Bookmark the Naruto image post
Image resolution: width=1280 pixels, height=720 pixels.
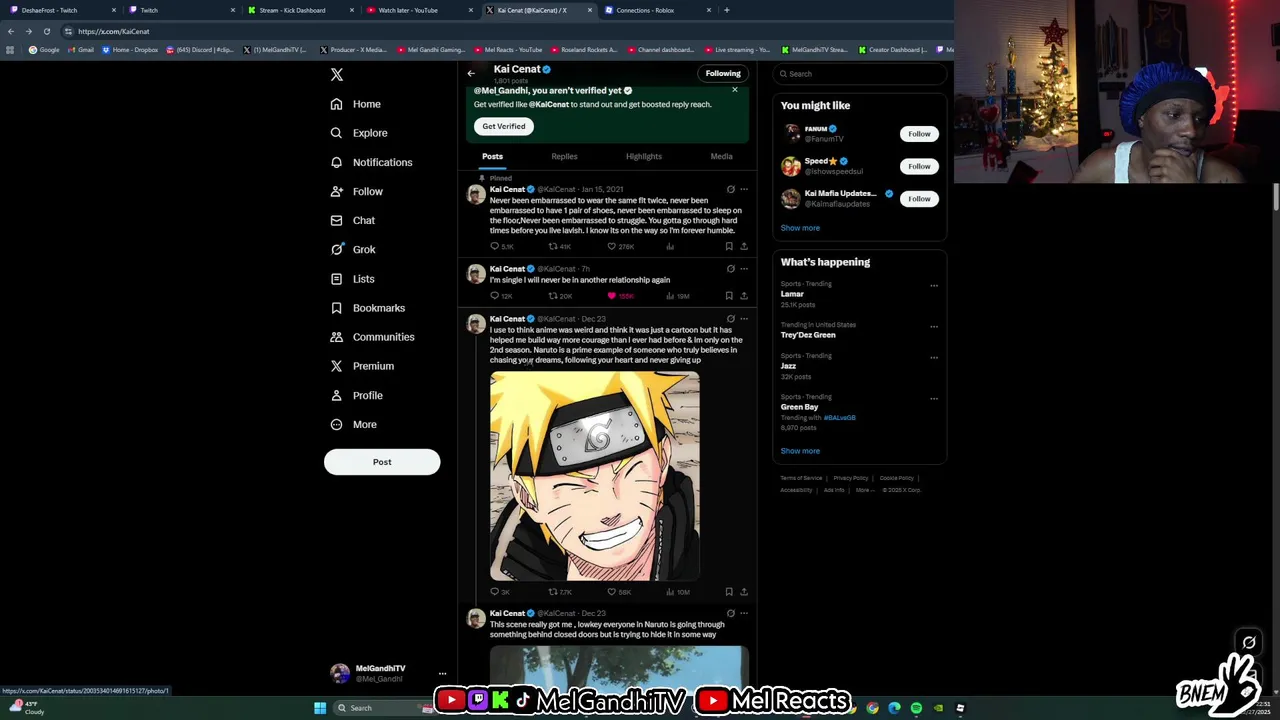pyautogui.click(x=729, y=592)
